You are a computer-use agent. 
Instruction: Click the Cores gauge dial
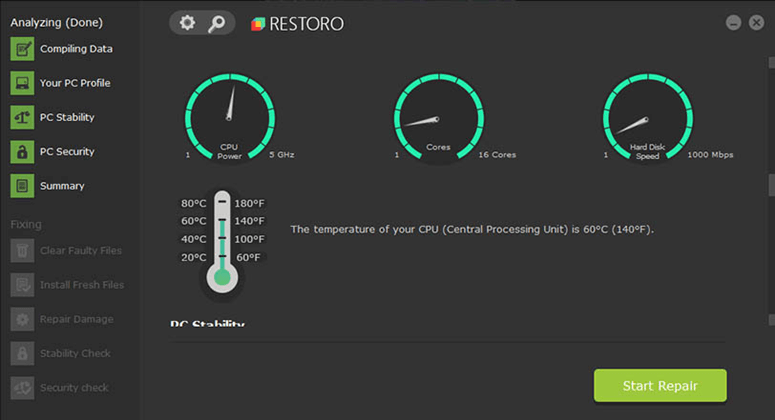pyautogui.click(x=439, y=118)
